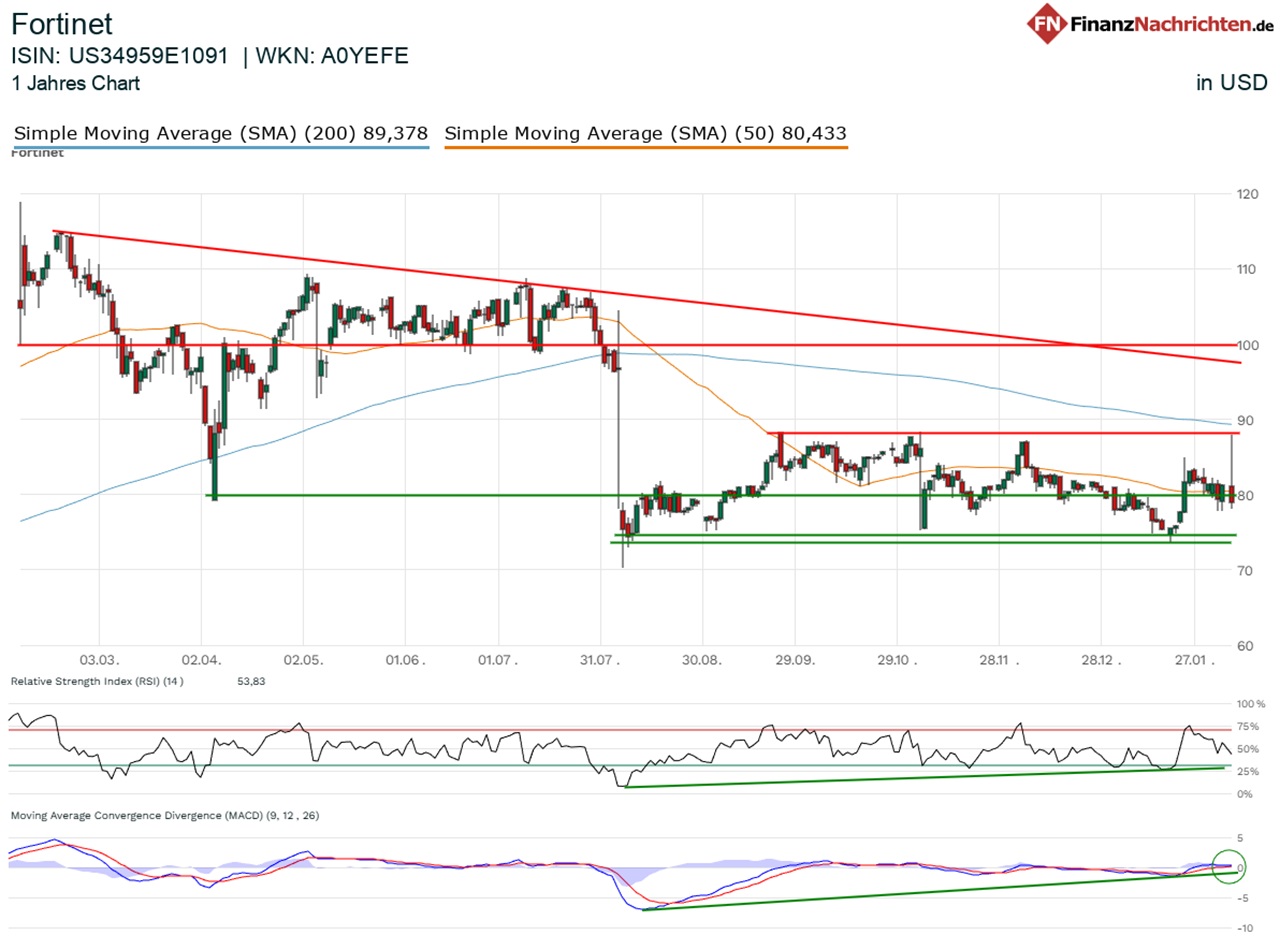This screenshot has height=940, width=1280.
Task: Click the RSI 53,83 value readout
Action: [x=251, y=682]
